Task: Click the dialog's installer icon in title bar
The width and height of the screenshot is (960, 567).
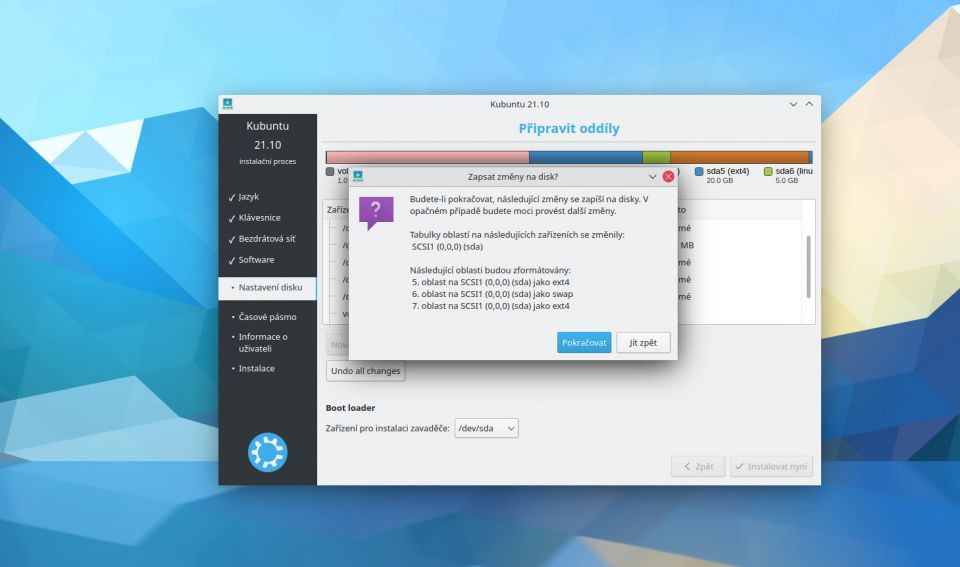Action: (358, 176)
